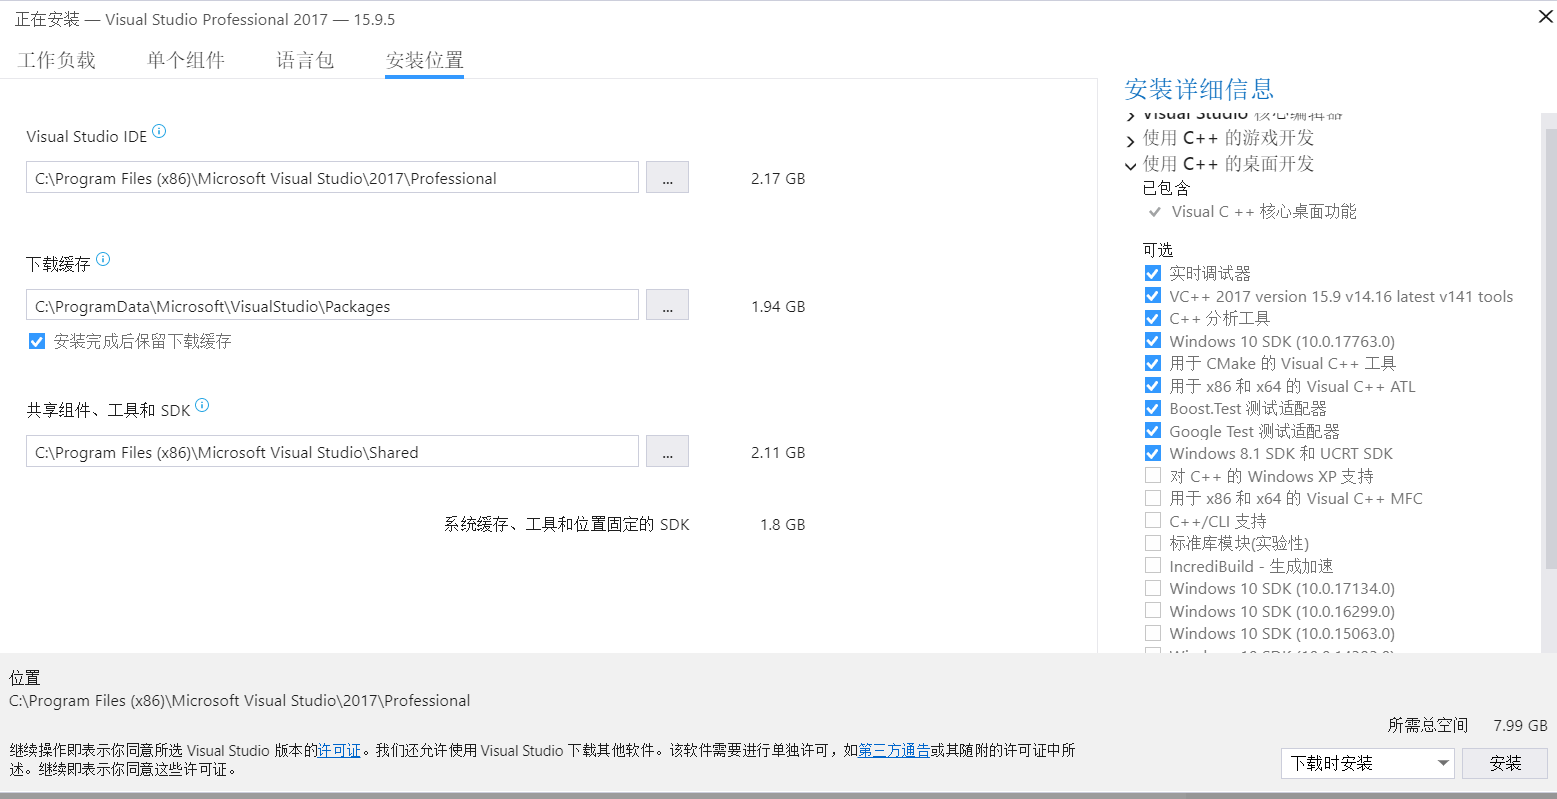1557x799 pixels.
Task: Close the installer window
Action: (1545, 17)
